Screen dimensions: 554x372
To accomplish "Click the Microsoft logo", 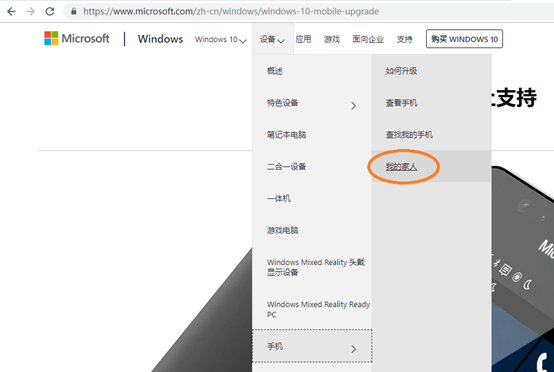I will [77, 38].
